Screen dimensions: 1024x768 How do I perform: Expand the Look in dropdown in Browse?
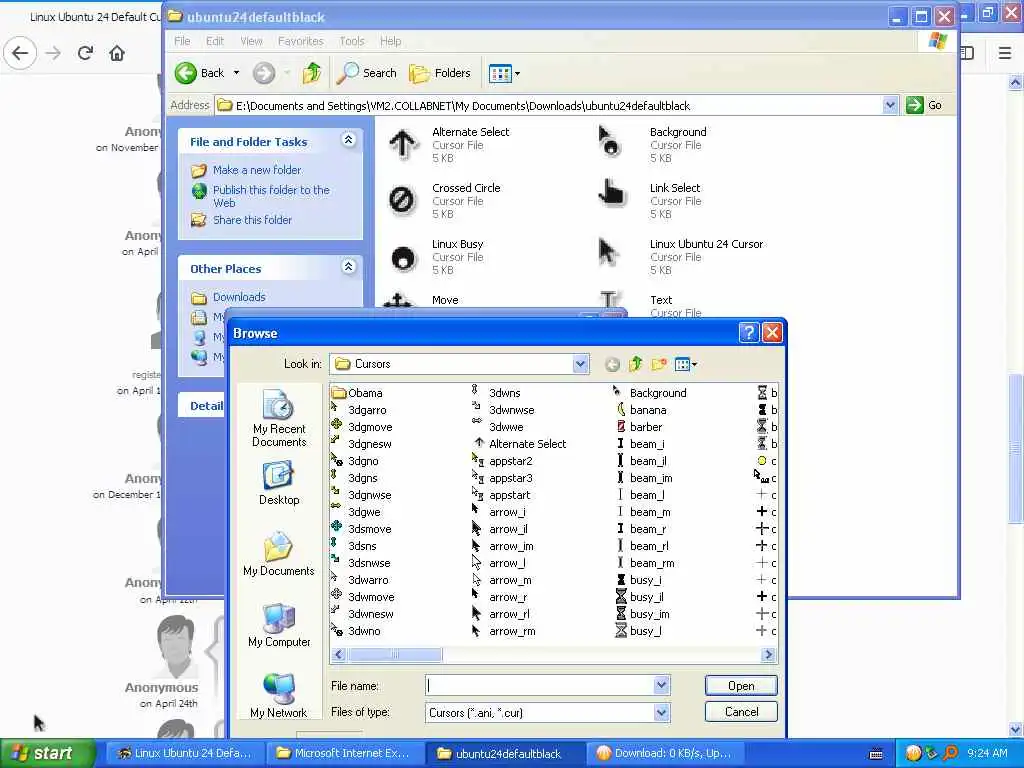tap(580, 364)
